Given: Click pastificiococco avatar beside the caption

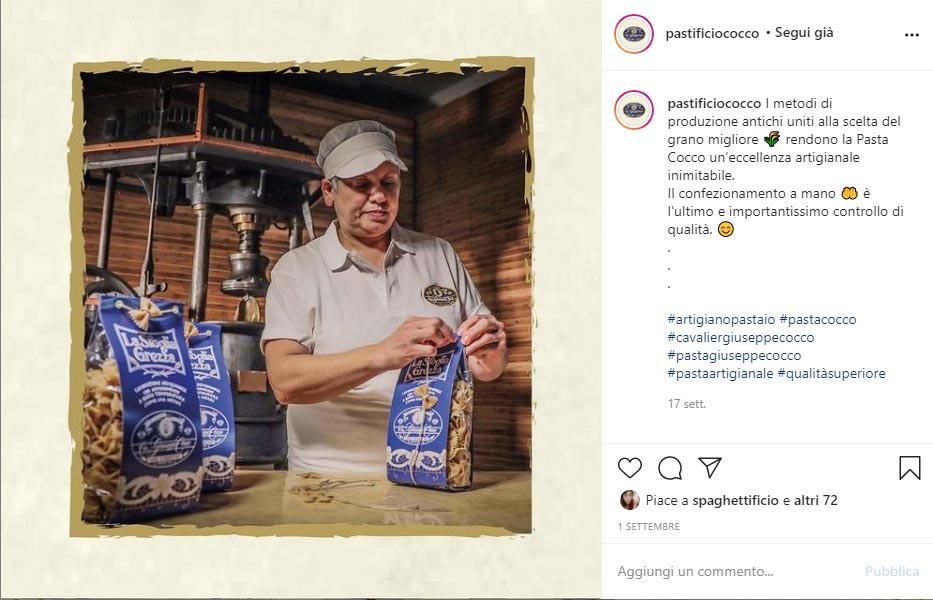Looking at the screenshot, I should coord(634,110).
